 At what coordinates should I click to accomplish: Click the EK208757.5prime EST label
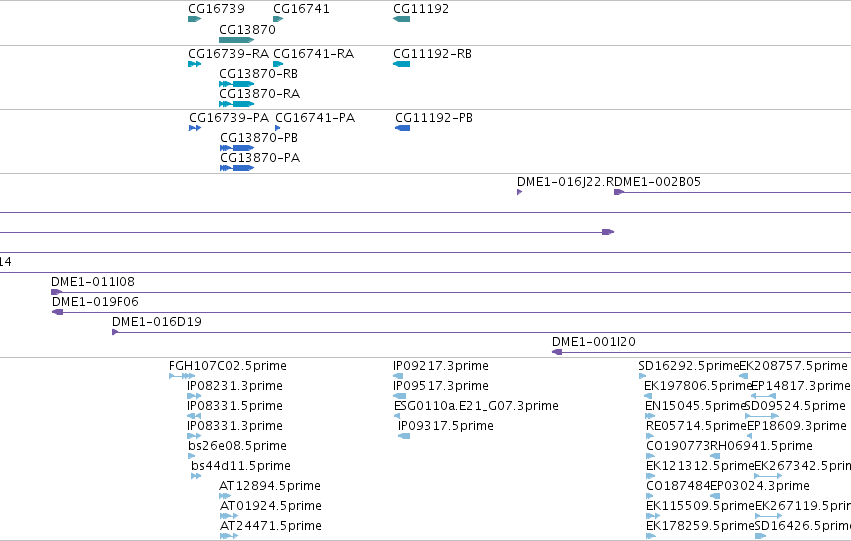[793, 366]
